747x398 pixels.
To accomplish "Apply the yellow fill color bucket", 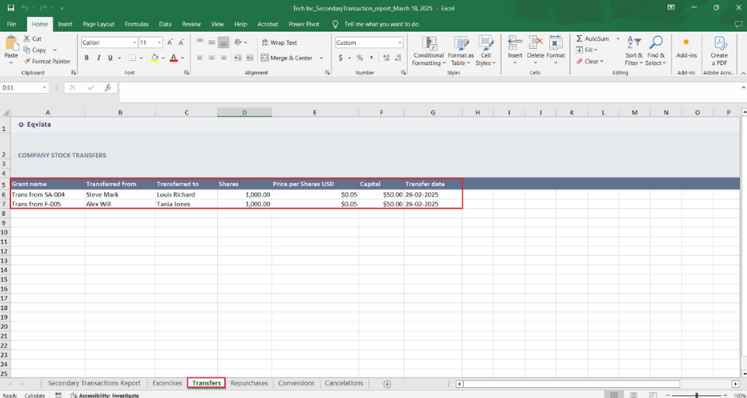I will [154, 58].
